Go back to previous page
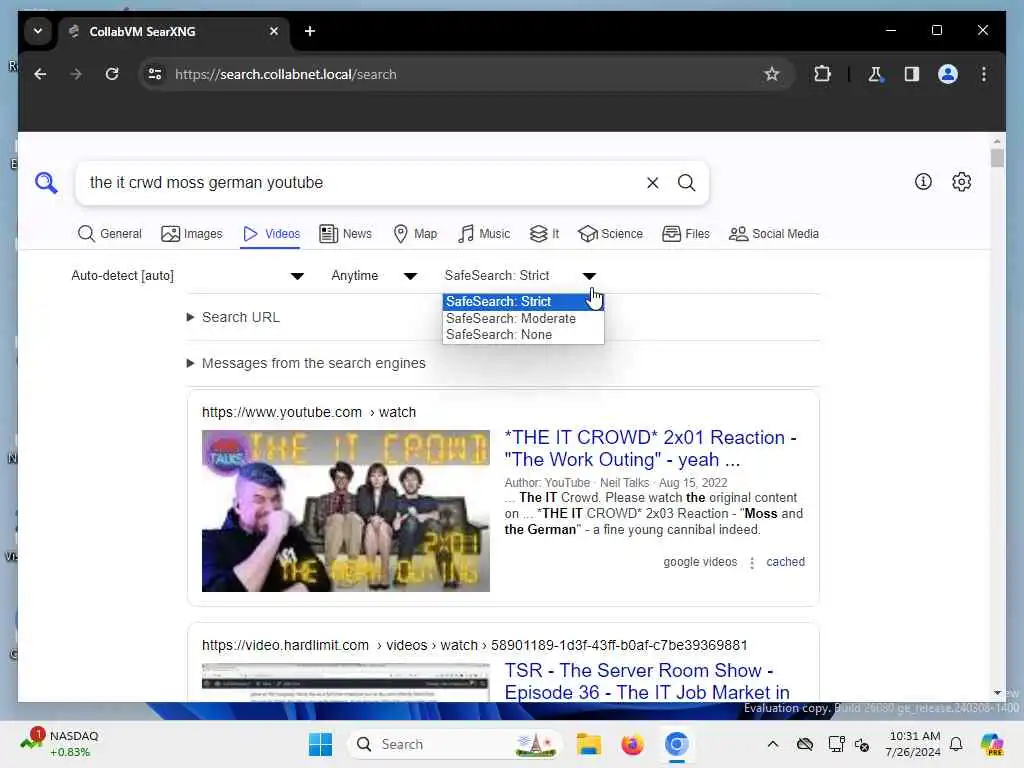The height and width of the screenshot is (768, 1024). point(40,74)
